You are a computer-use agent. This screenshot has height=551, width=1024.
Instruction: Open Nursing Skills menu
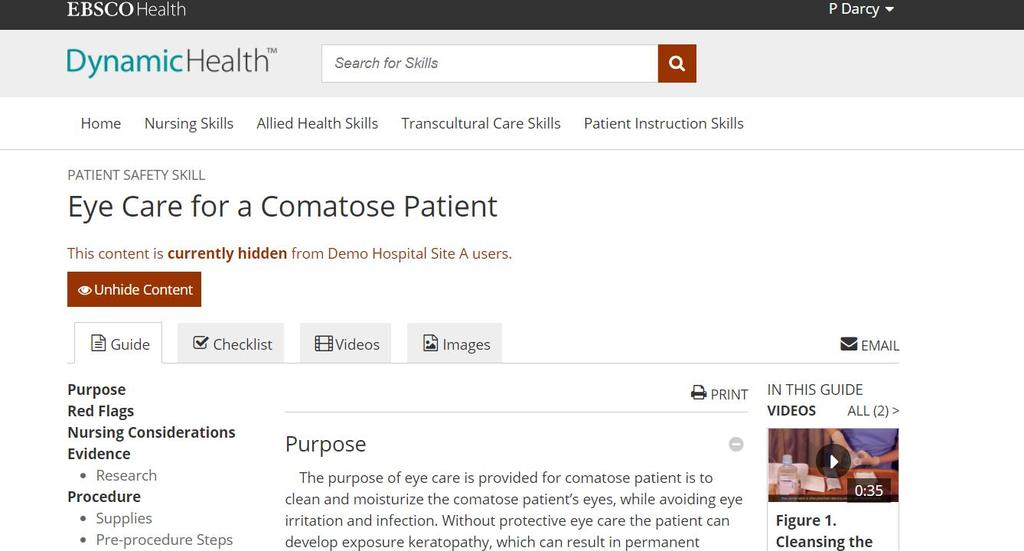189,123
